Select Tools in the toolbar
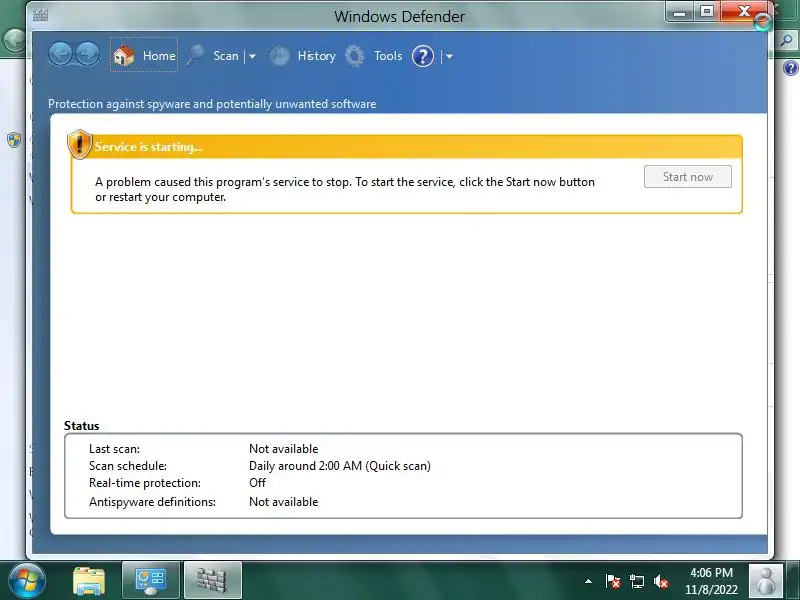Screen dimensions: 800x600 [x=388, y=56]
